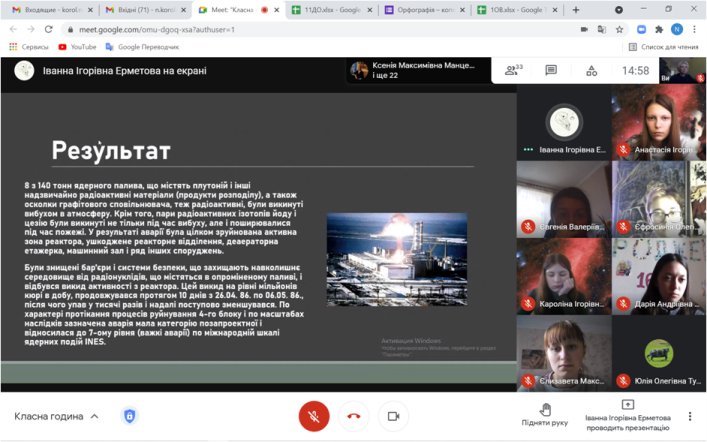Click the presentation status button
The image size is (707, 442).
point(627,415)
